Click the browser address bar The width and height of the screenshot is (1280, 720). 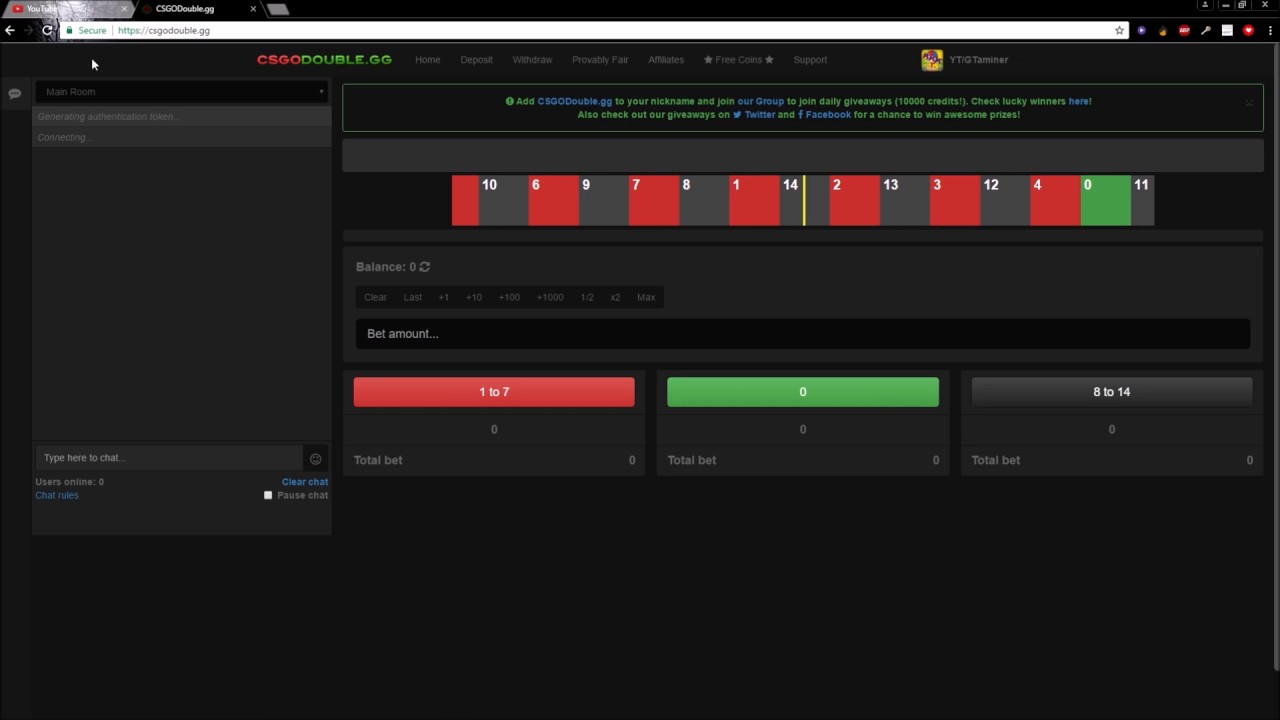(595, 31)
